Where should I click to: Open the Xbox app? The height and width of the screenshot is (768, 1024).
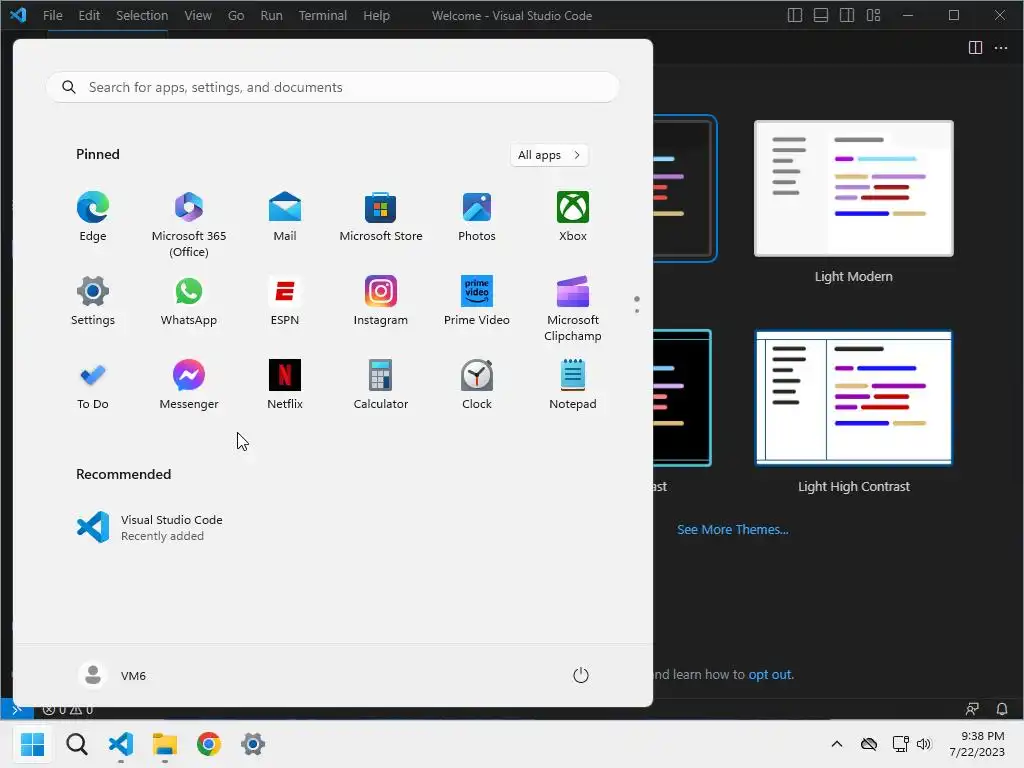(x=573, y=217)
